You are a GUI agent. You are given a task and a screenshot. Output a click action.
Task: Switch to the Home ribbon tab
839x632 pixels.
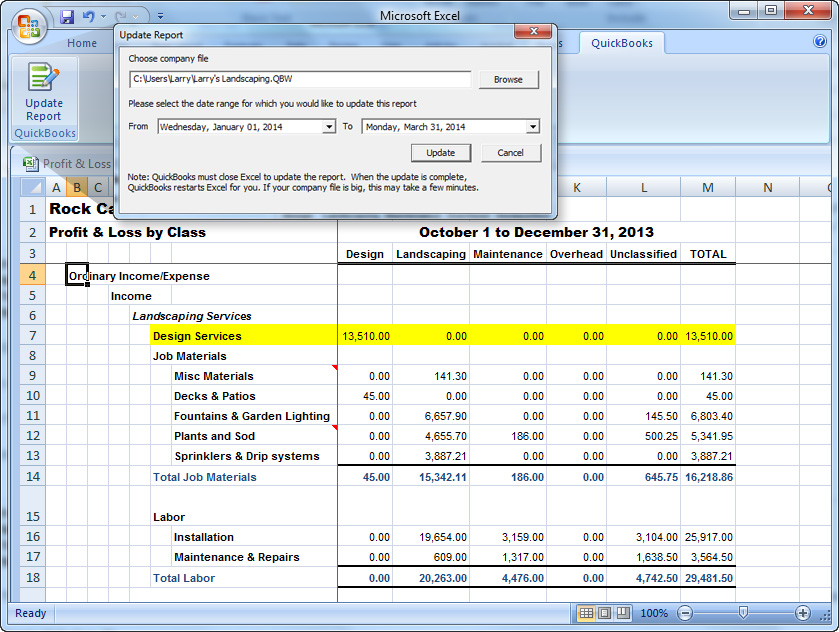click(82, 43)
